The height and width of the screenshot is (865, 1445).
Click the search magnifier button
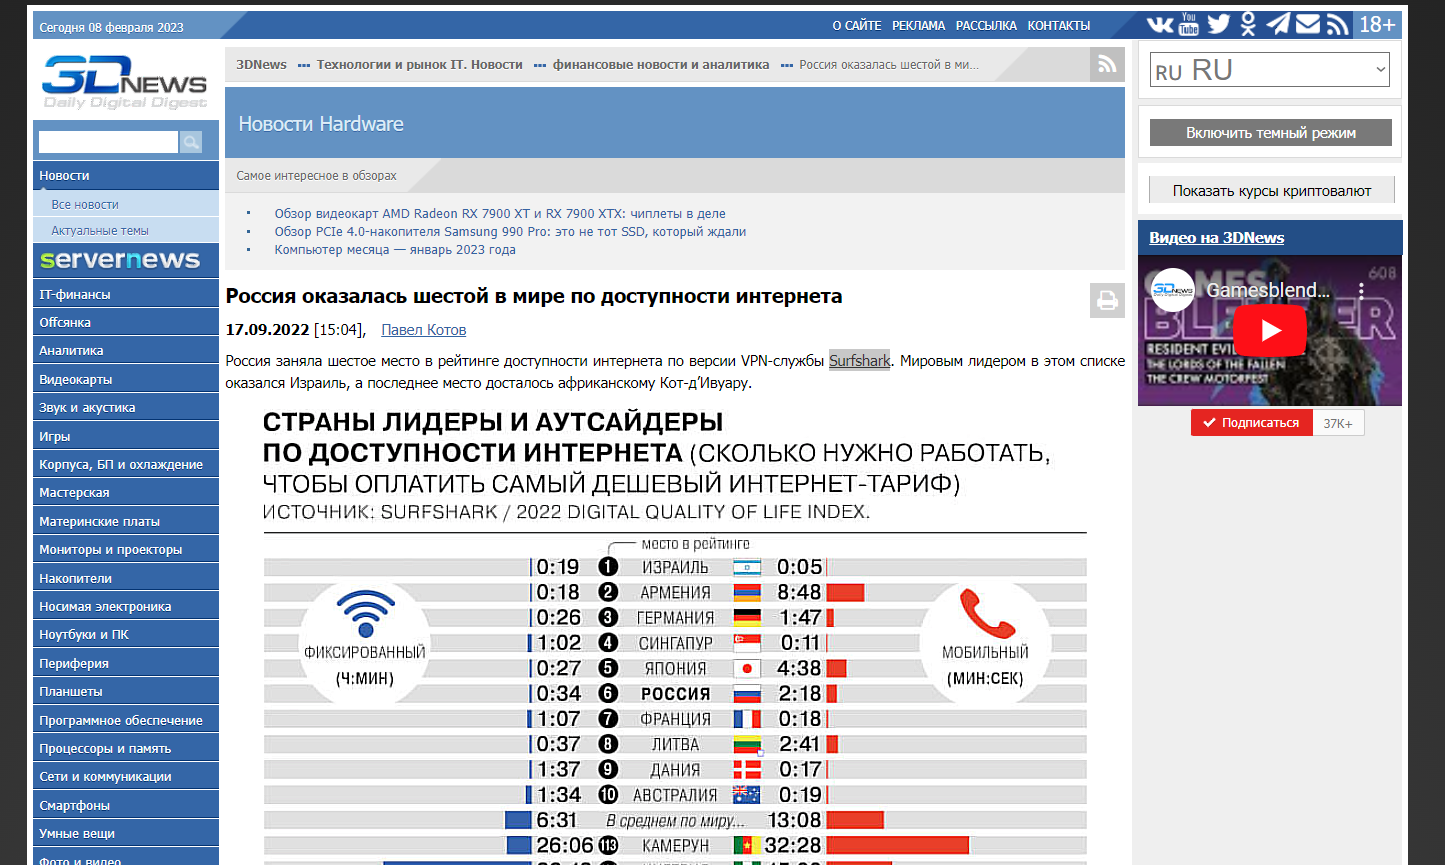point(191,142)
